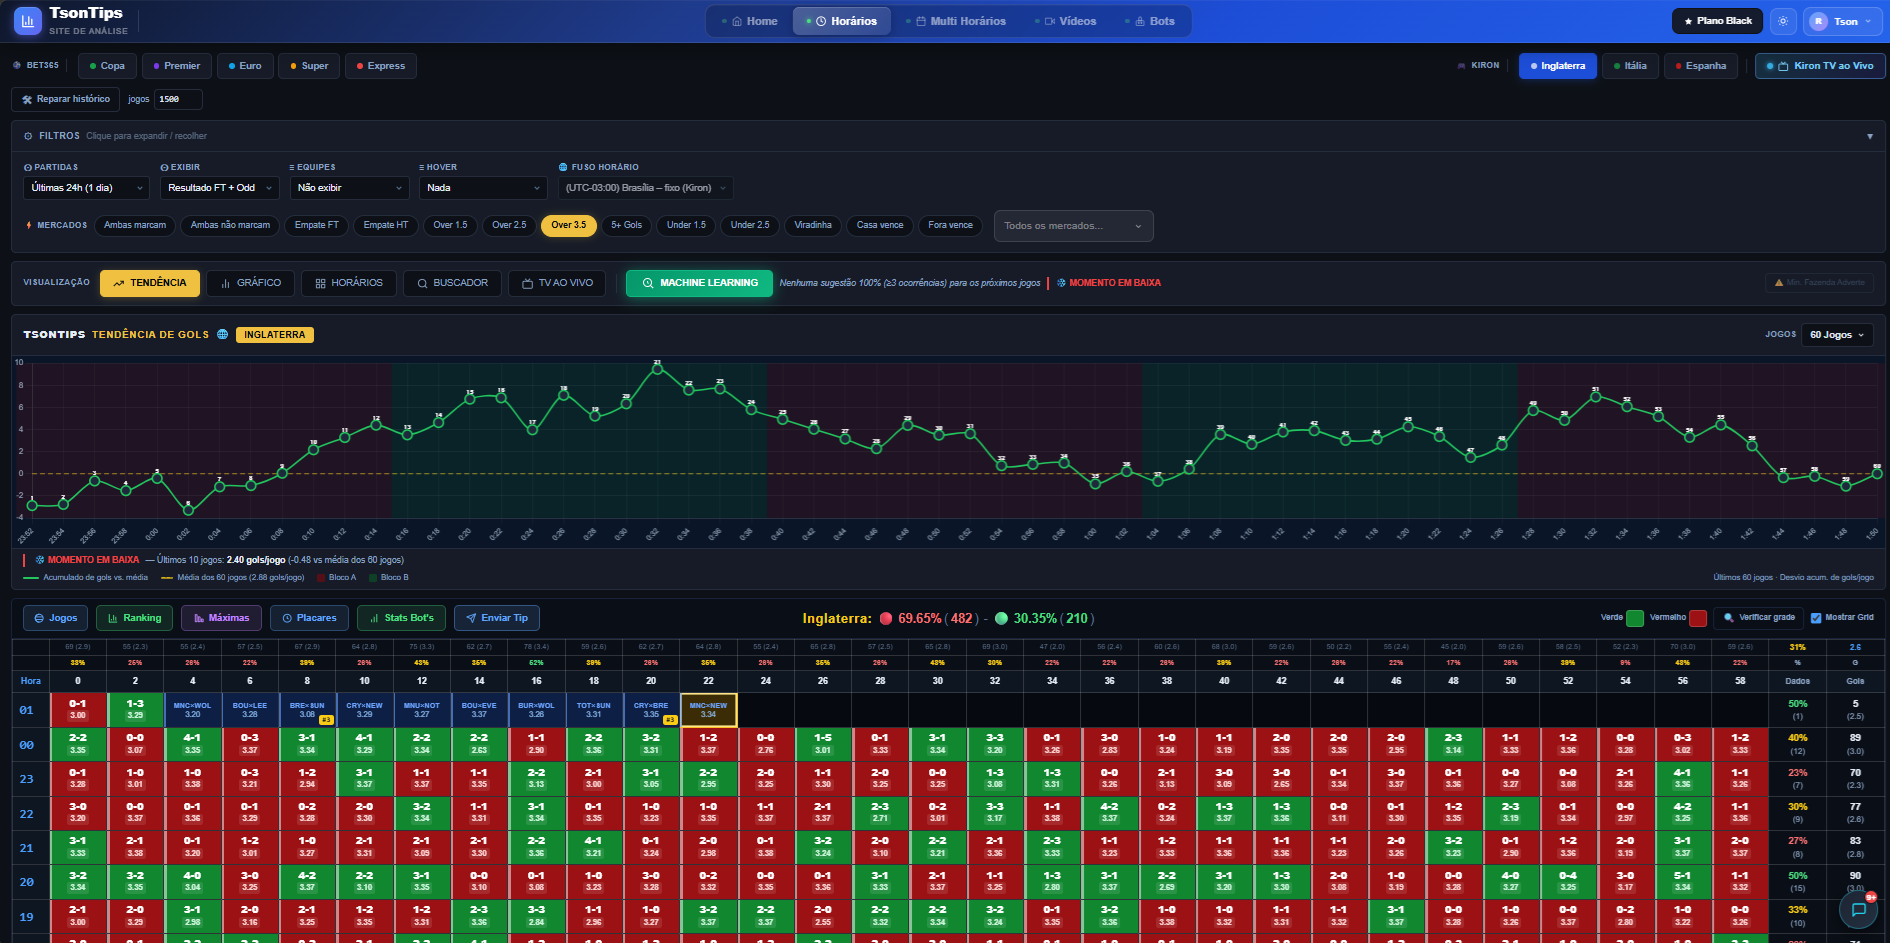Viewport: 1890px width, 943px height.
Task: Switch to the GRÁFICO visualization tab
Action: [251, 283]
